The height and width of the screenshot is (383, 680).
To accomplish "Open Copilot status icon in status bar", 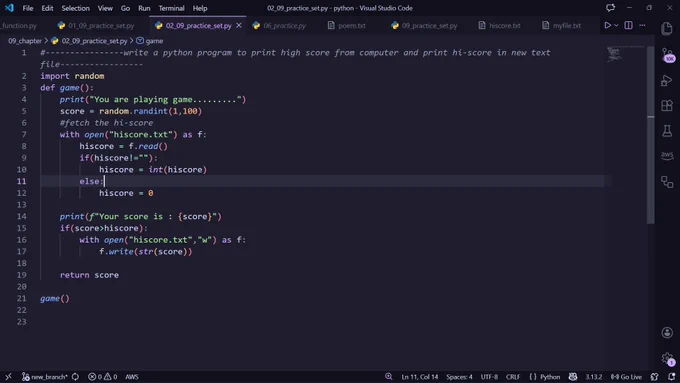I will click(x=573, y=376).
